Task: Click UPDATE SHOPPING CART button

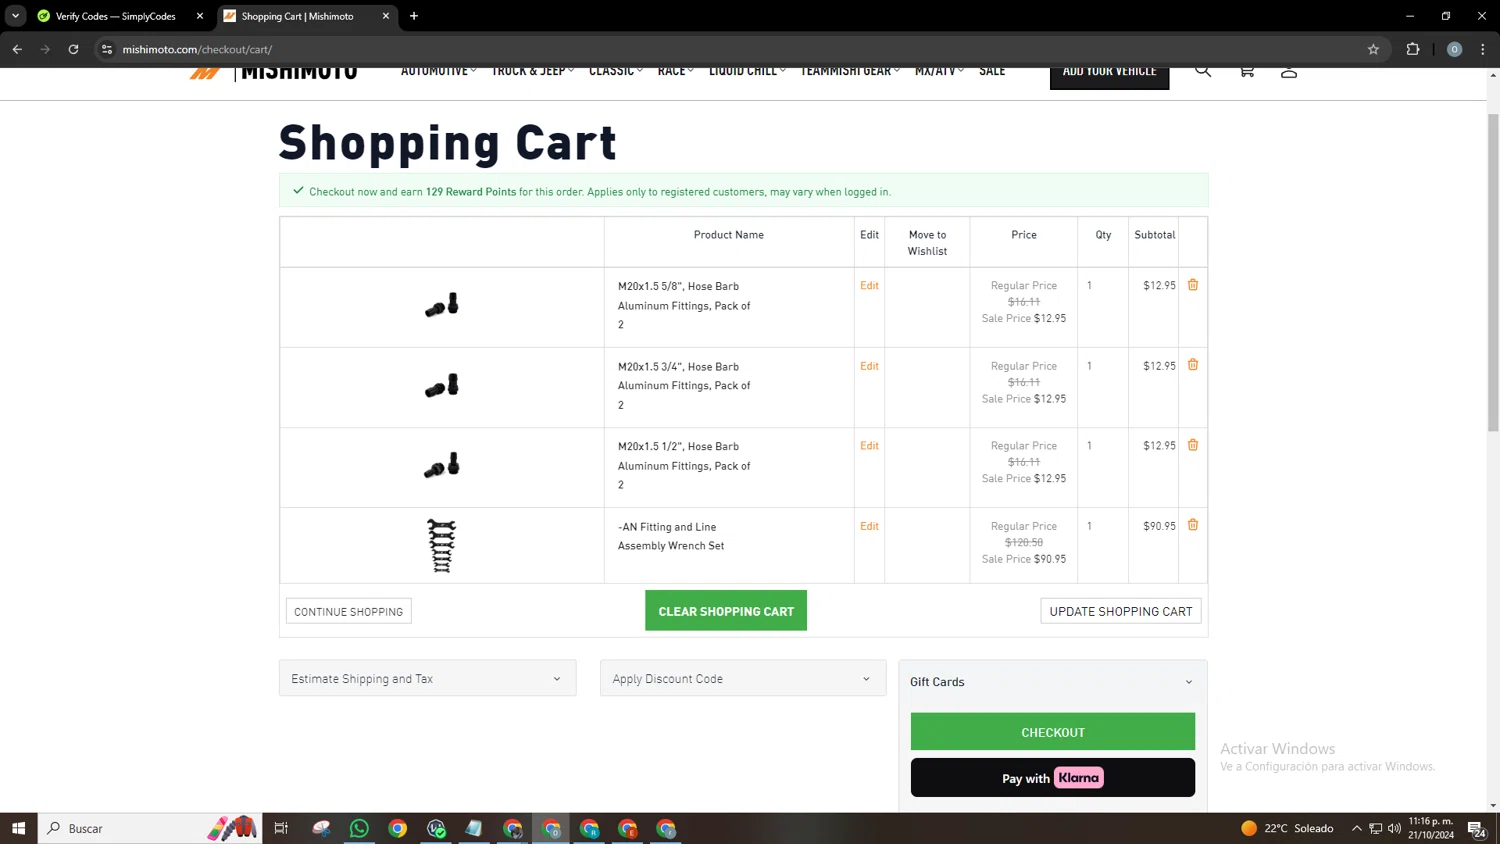Action: click(1120, 611)
